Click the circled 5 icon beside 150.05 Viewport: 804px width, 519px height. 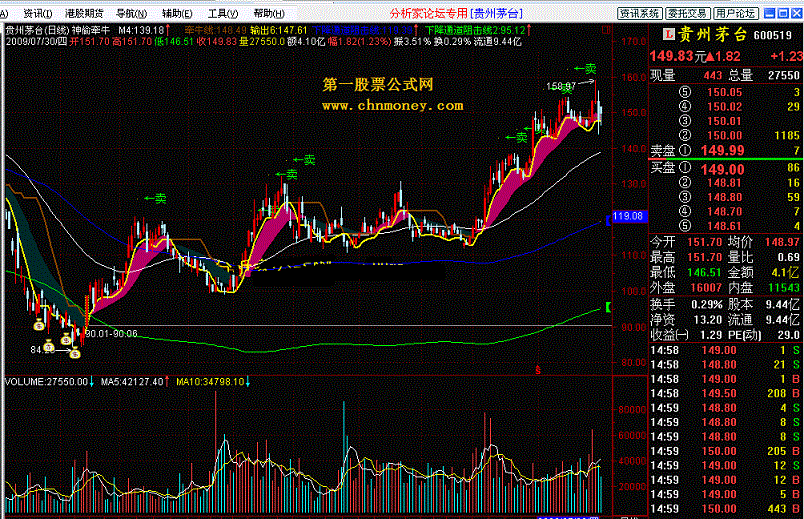[x=685, y=92]
